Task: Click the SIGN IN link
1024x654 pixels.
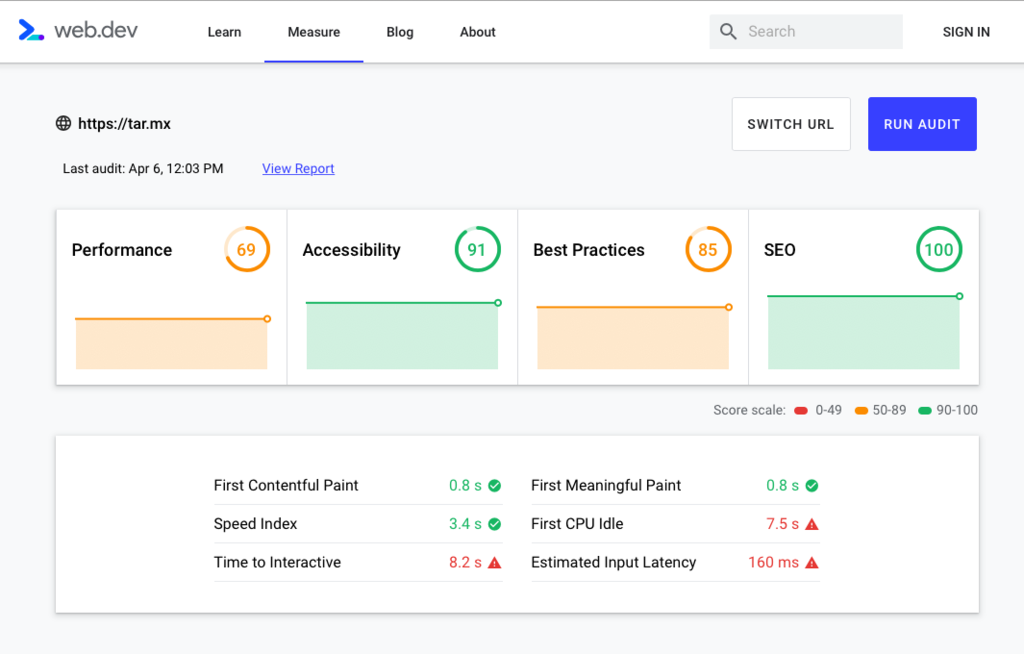Action: (x=966, y=32)
